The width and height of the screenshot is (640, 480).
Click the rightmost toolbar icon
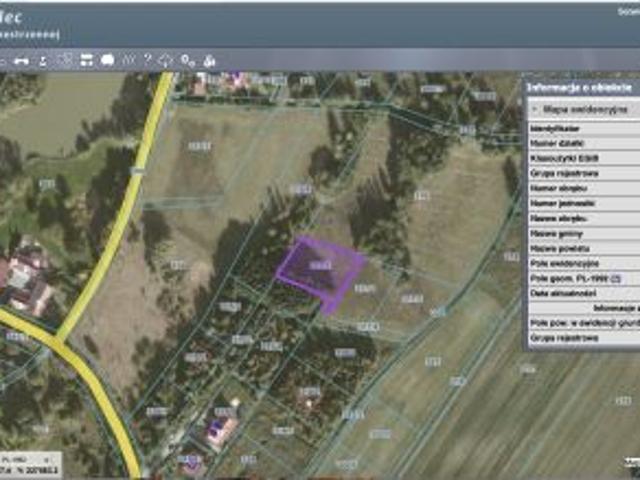click(209, 60)
